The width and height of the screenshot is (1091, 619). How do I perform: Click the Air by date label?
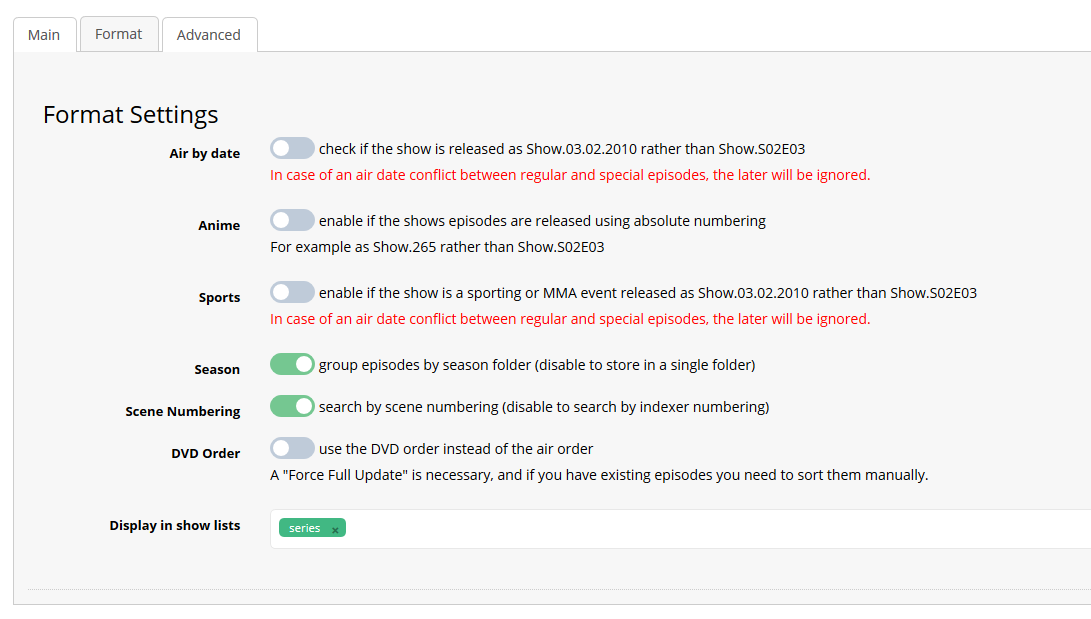pos(204,153)
